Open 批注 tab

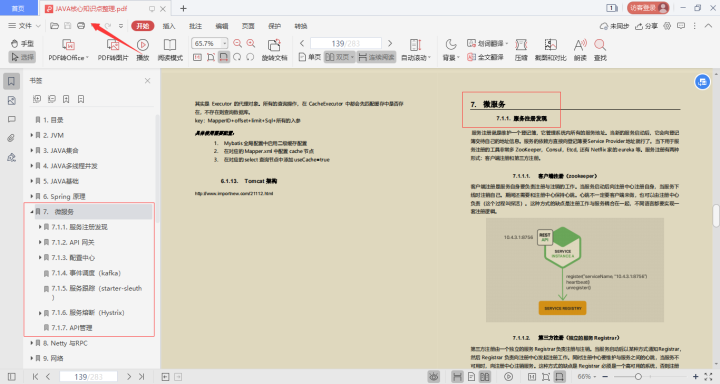point(196,26)
